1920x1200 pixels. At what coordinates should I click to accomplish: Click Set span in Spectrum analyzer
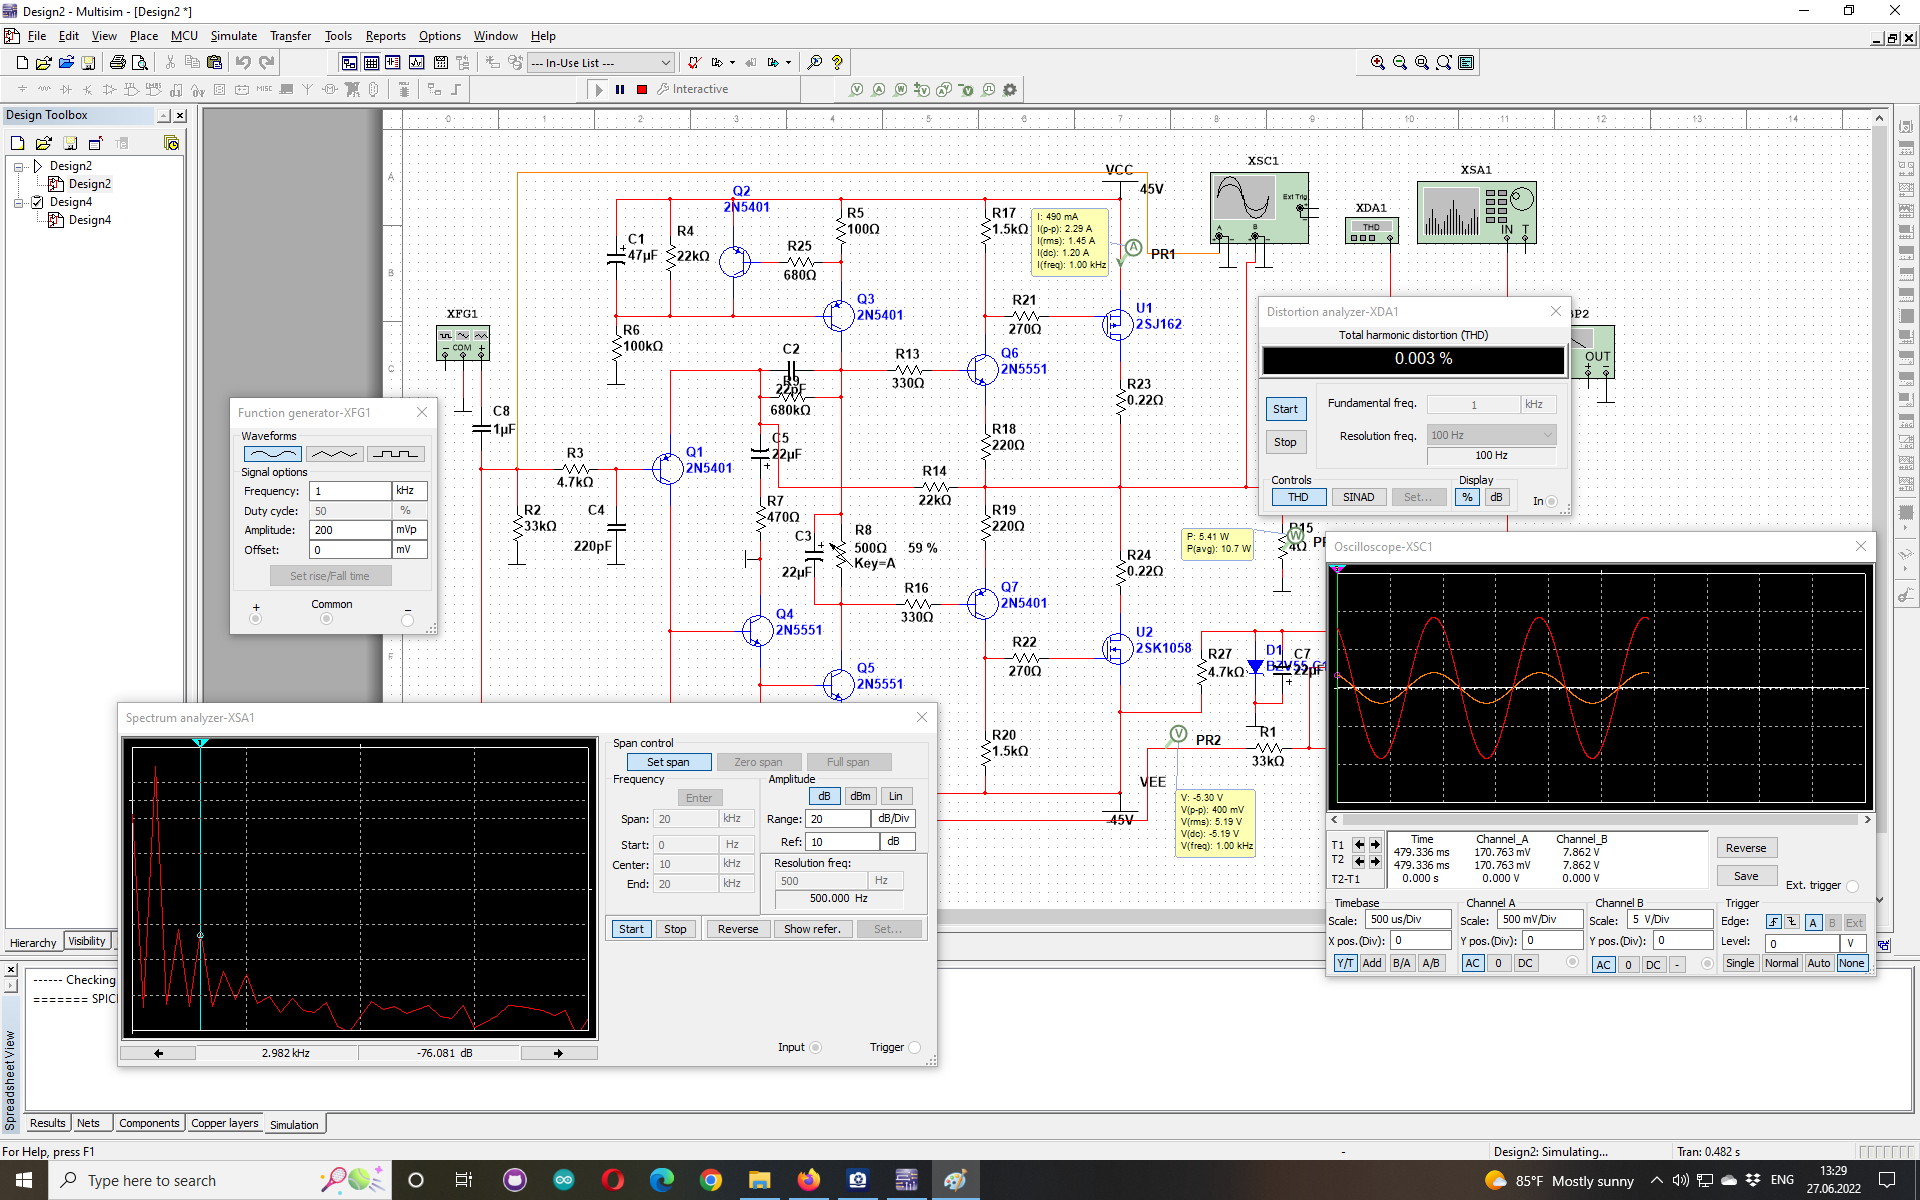668,762
